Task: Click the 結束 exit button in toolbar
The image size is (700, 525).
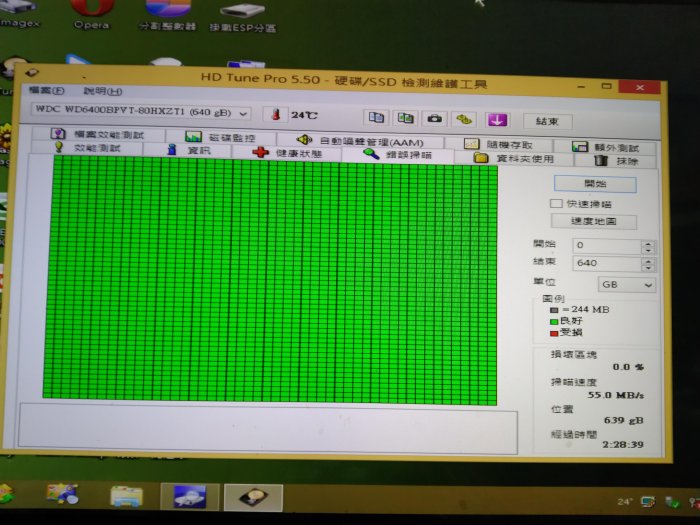Action: 547,121
